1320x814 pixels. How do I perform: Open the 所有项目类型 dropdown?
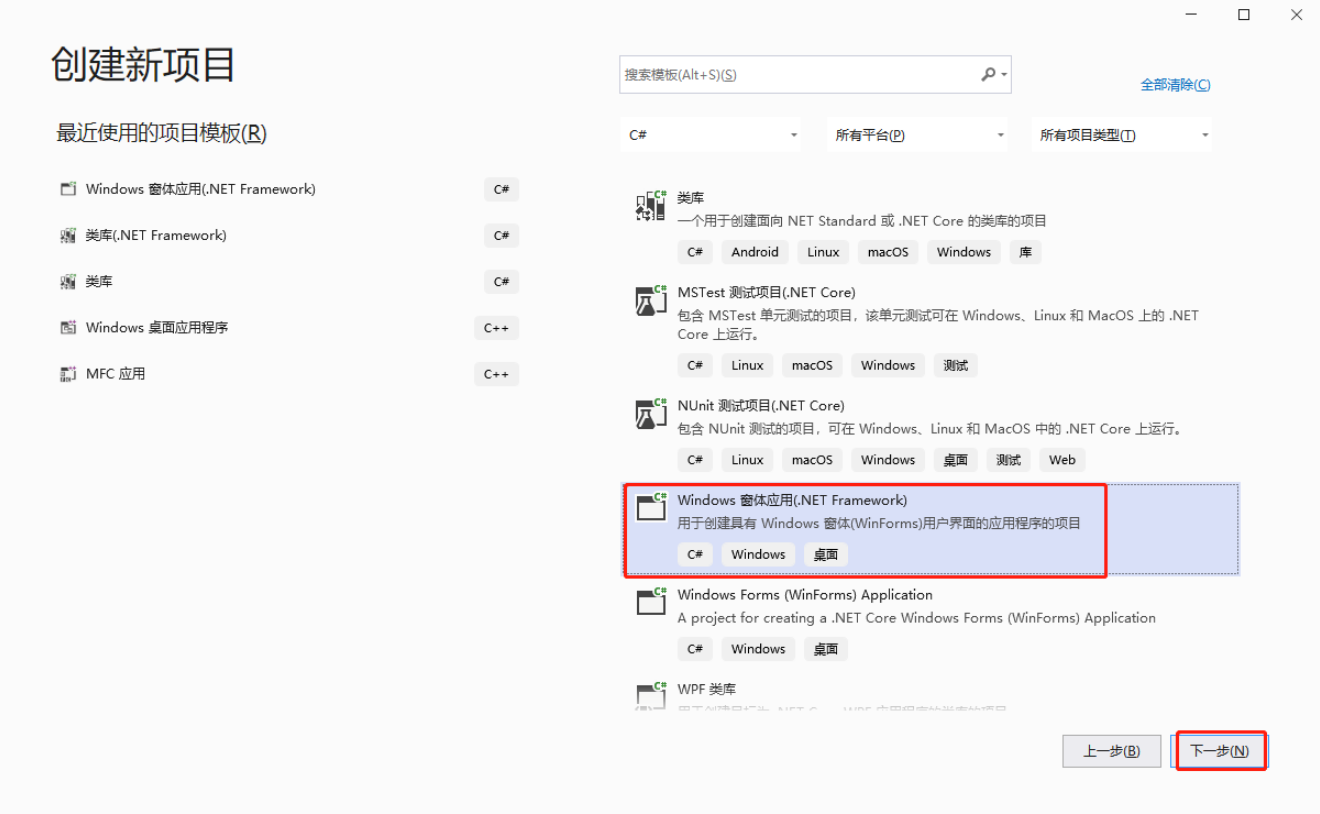[x=1122, y=135]
